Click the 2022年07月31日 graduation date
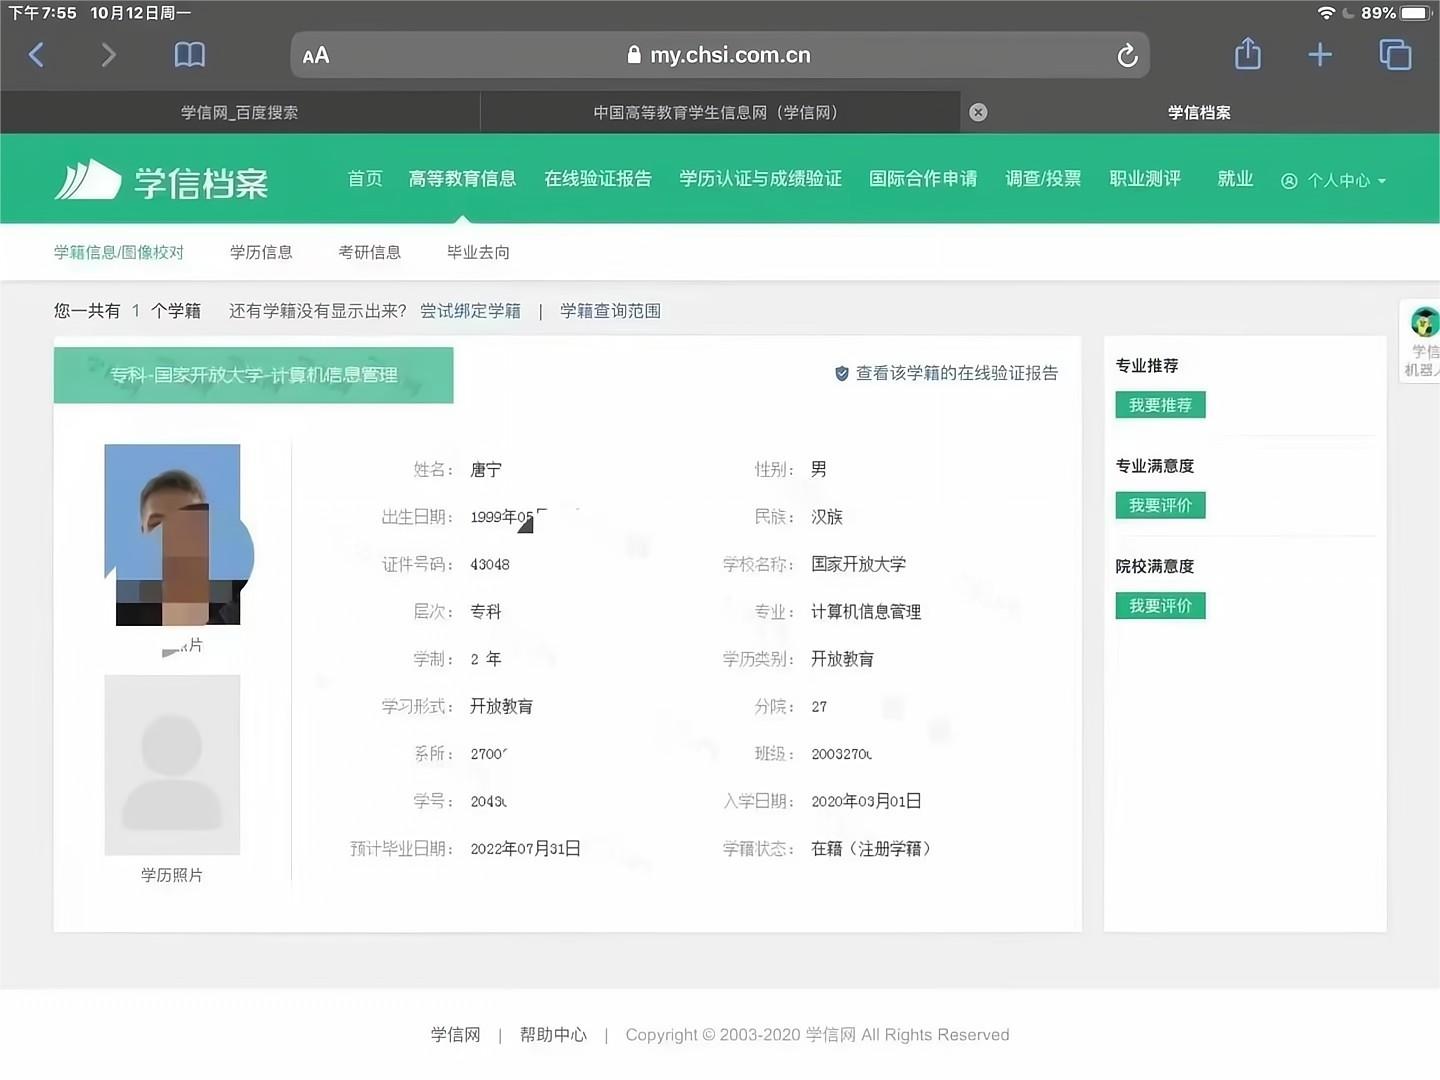The width and height of the screenshot is (1440, 1080). (526, 849)
